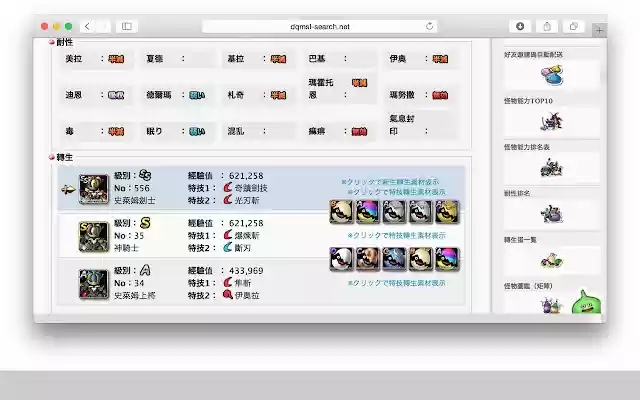Click the blue 斷刃 skill icon

pyautogui.click(x=228, y=247)
